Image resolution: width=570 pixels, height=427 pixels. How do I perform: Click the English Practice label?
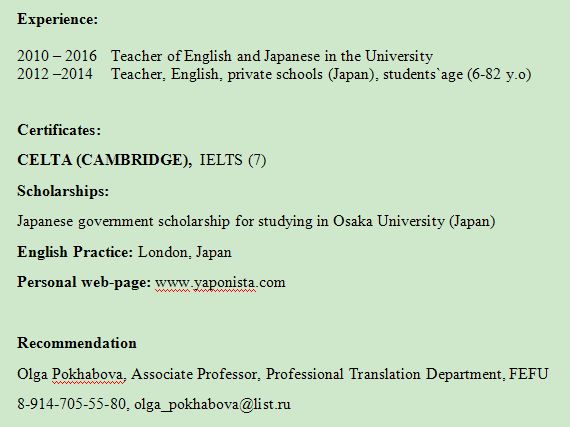tap(75, 252)
